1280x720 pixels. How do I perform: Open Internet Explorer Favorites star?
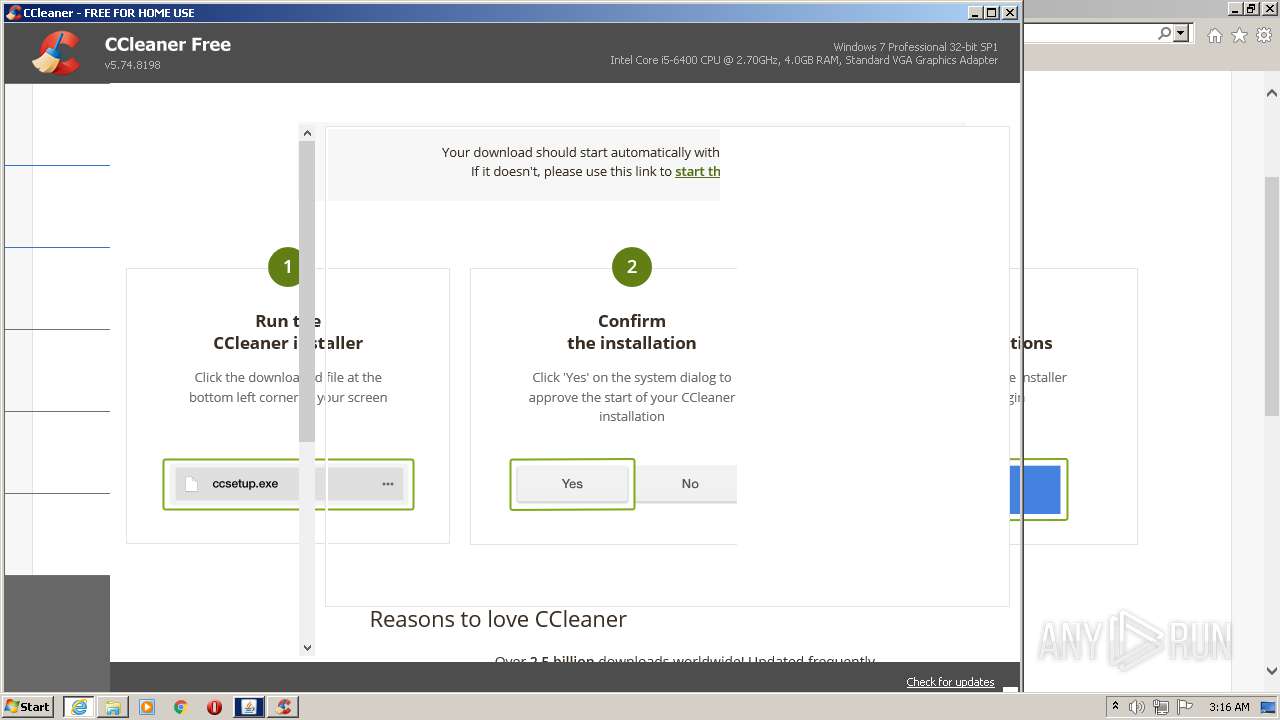pos(1239,35)
